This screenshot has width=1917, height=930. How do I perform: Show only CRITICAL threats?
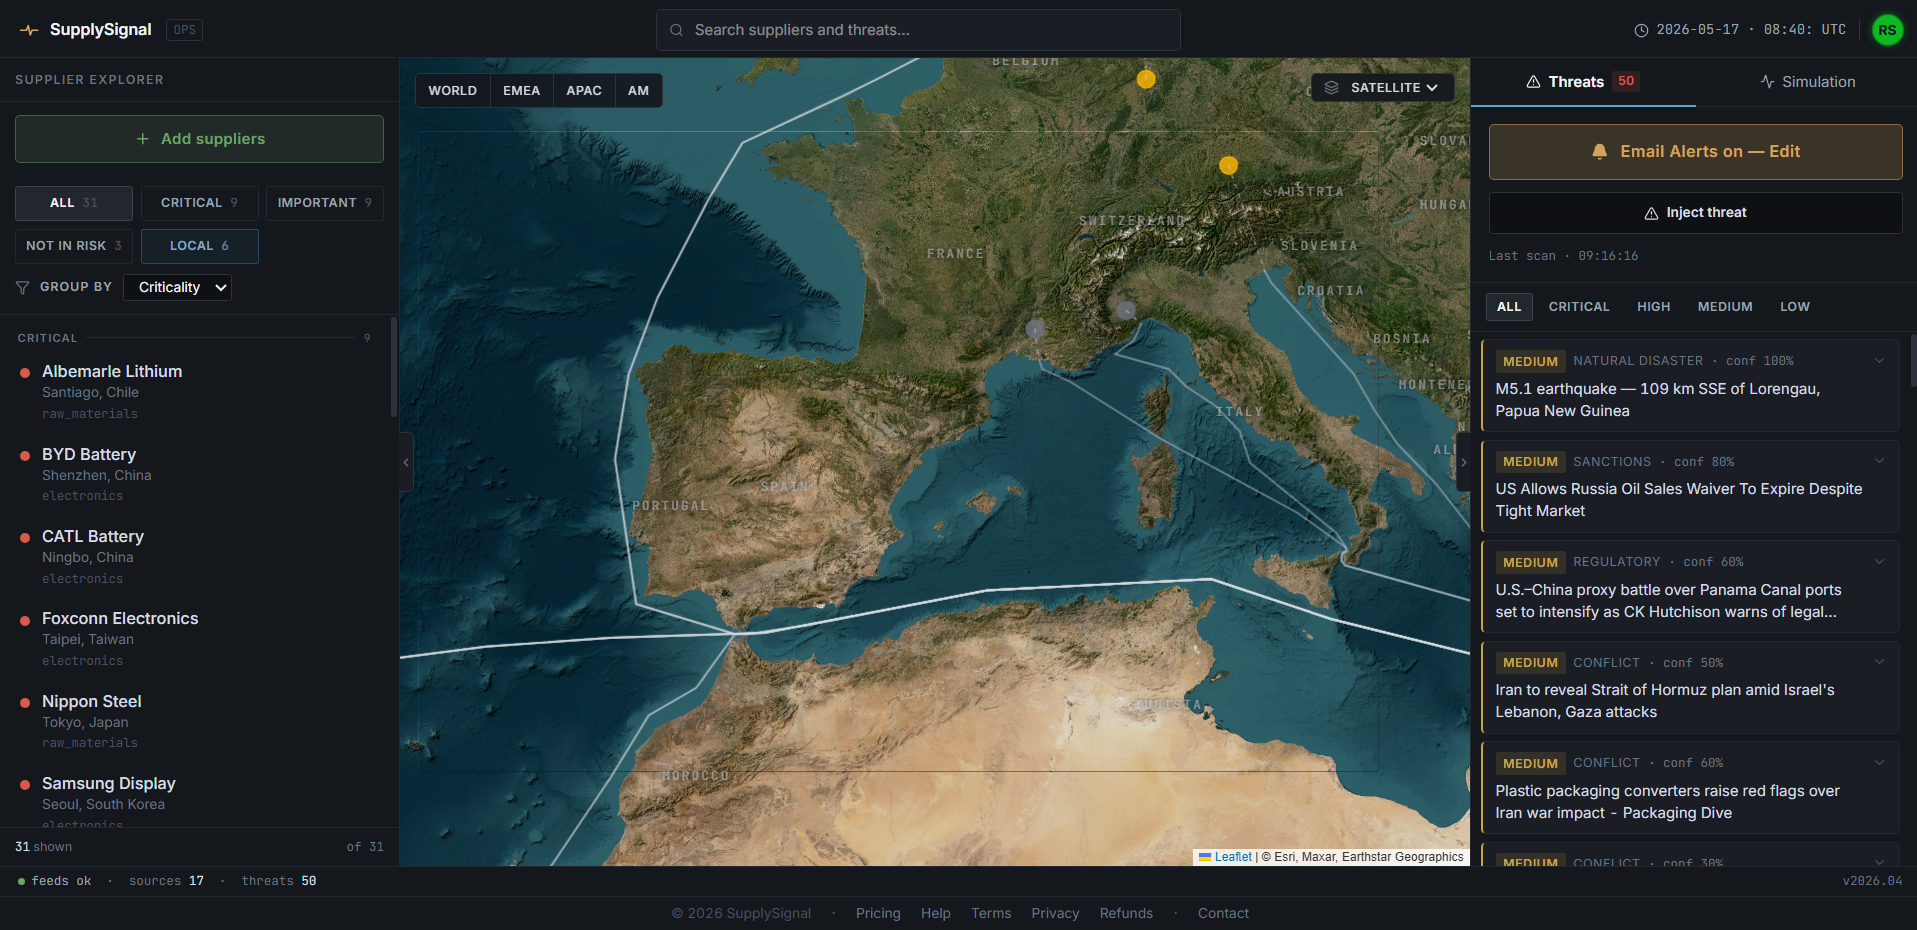[x=1579, y=307]
